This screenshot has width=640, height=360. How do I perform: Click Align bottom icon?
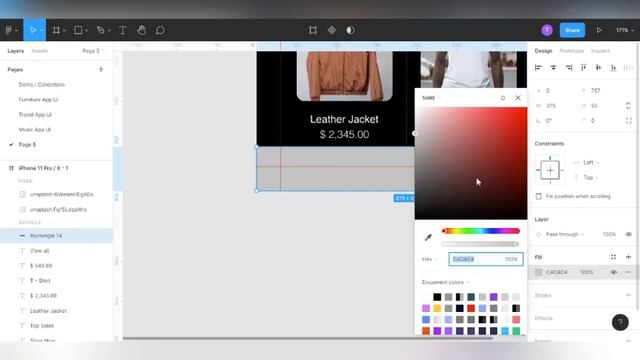[613, 68]
